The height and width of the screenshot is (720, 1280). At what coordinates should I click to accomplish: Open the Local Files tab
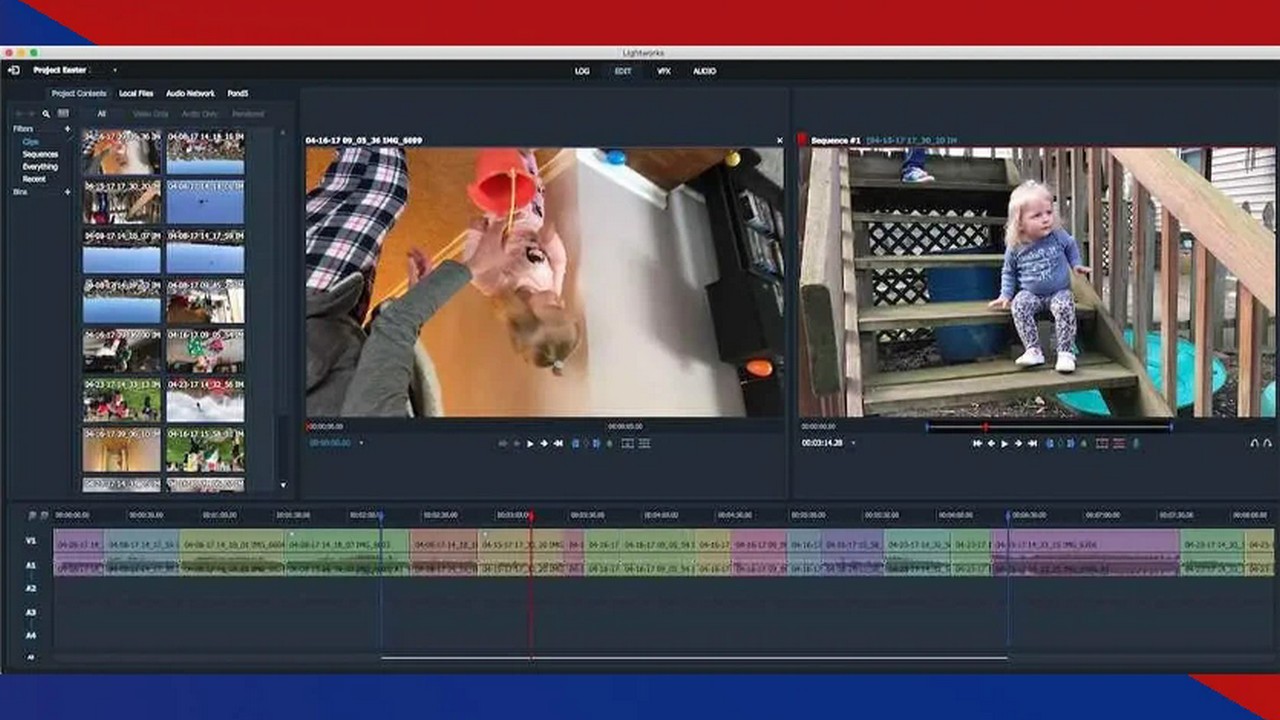[136, 93]
